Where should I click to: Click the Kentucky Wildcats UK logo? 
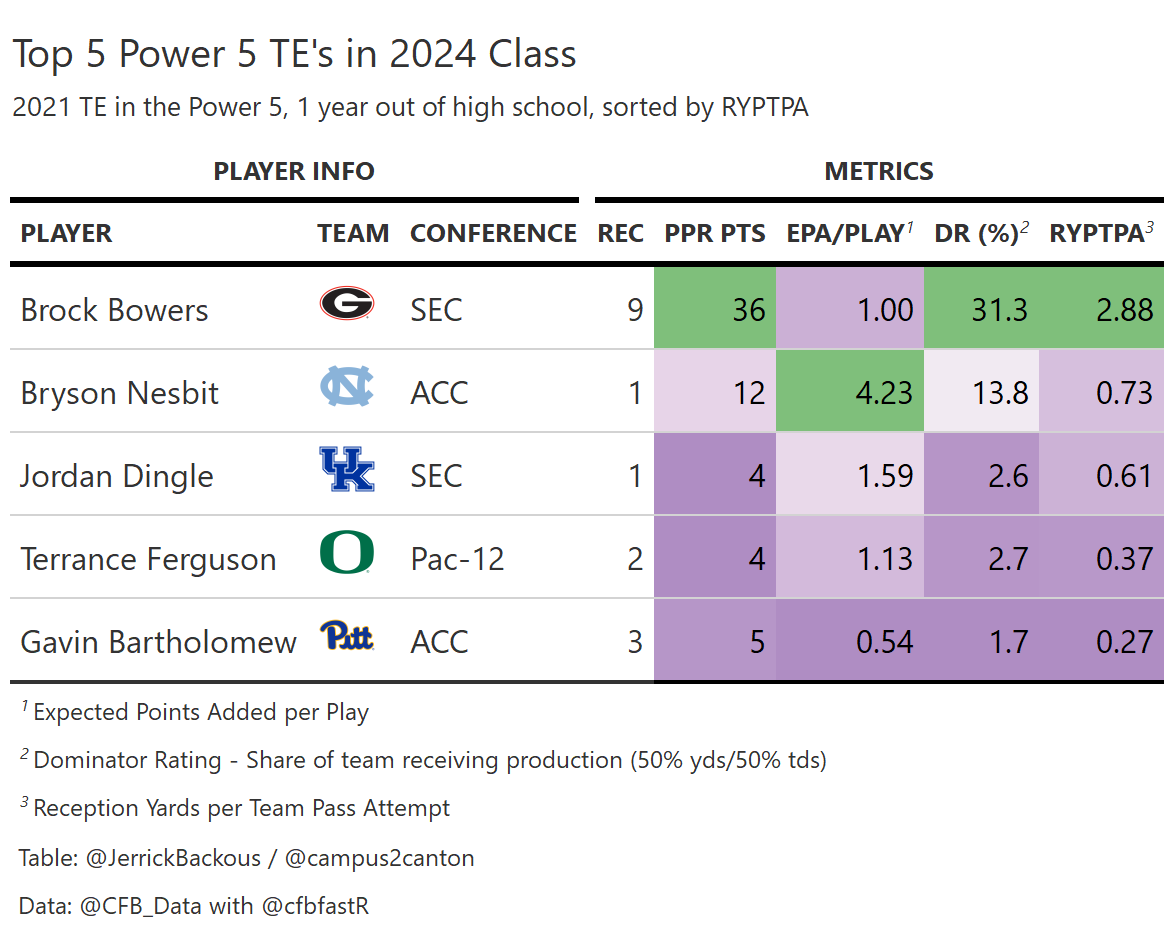coord(346,470)
